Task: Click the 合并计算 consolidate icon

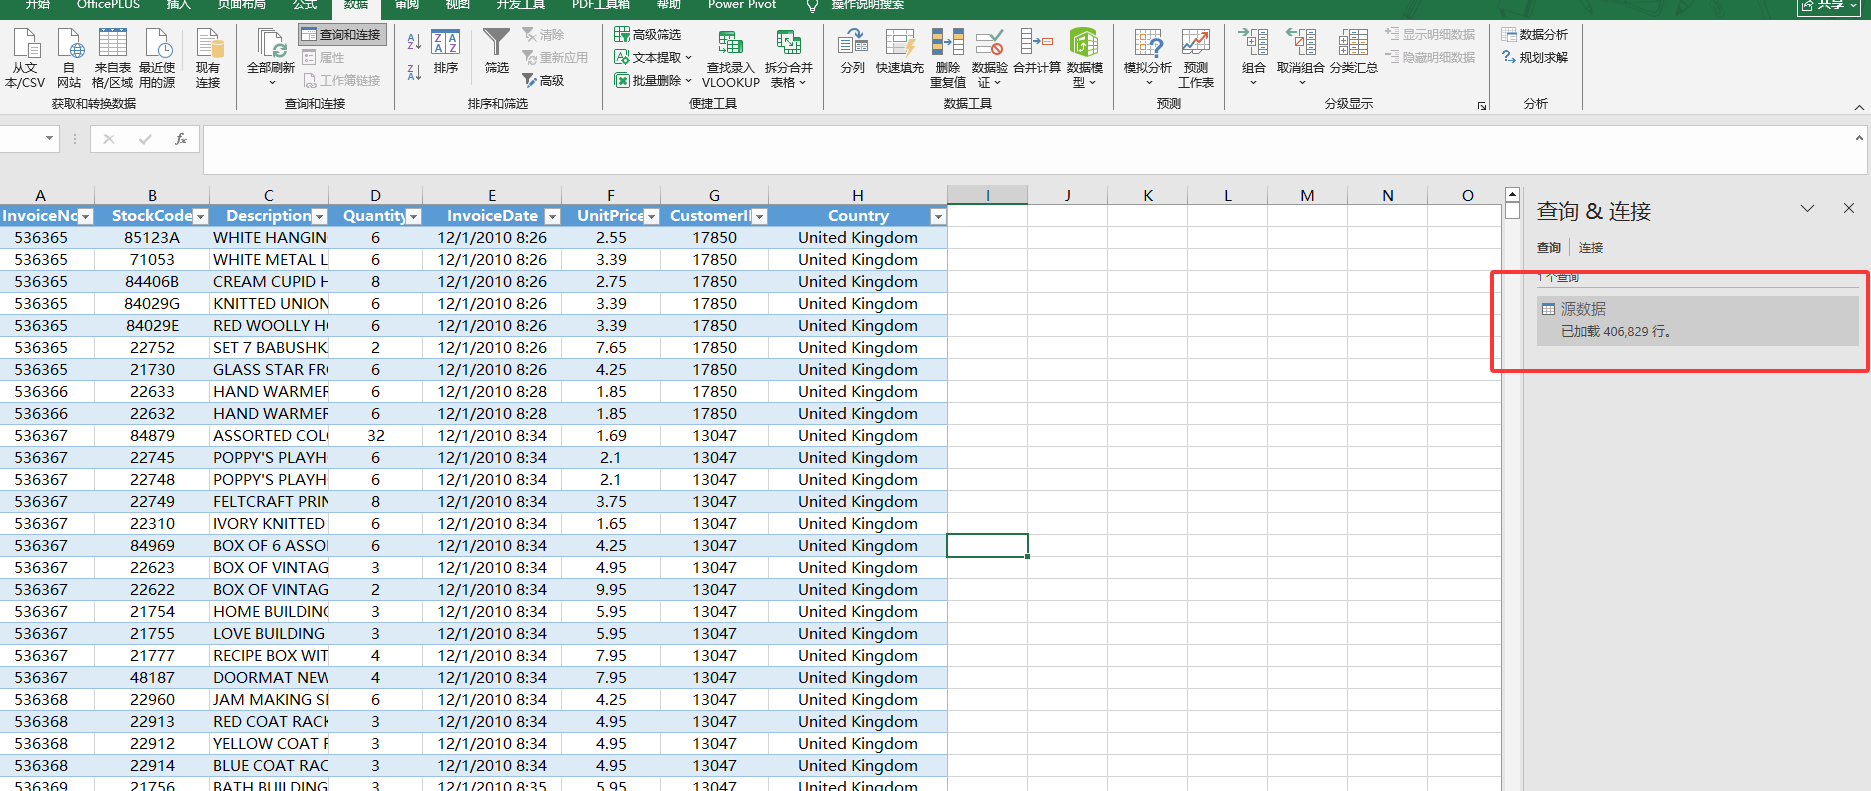Action: click(x=1037, y=52)
